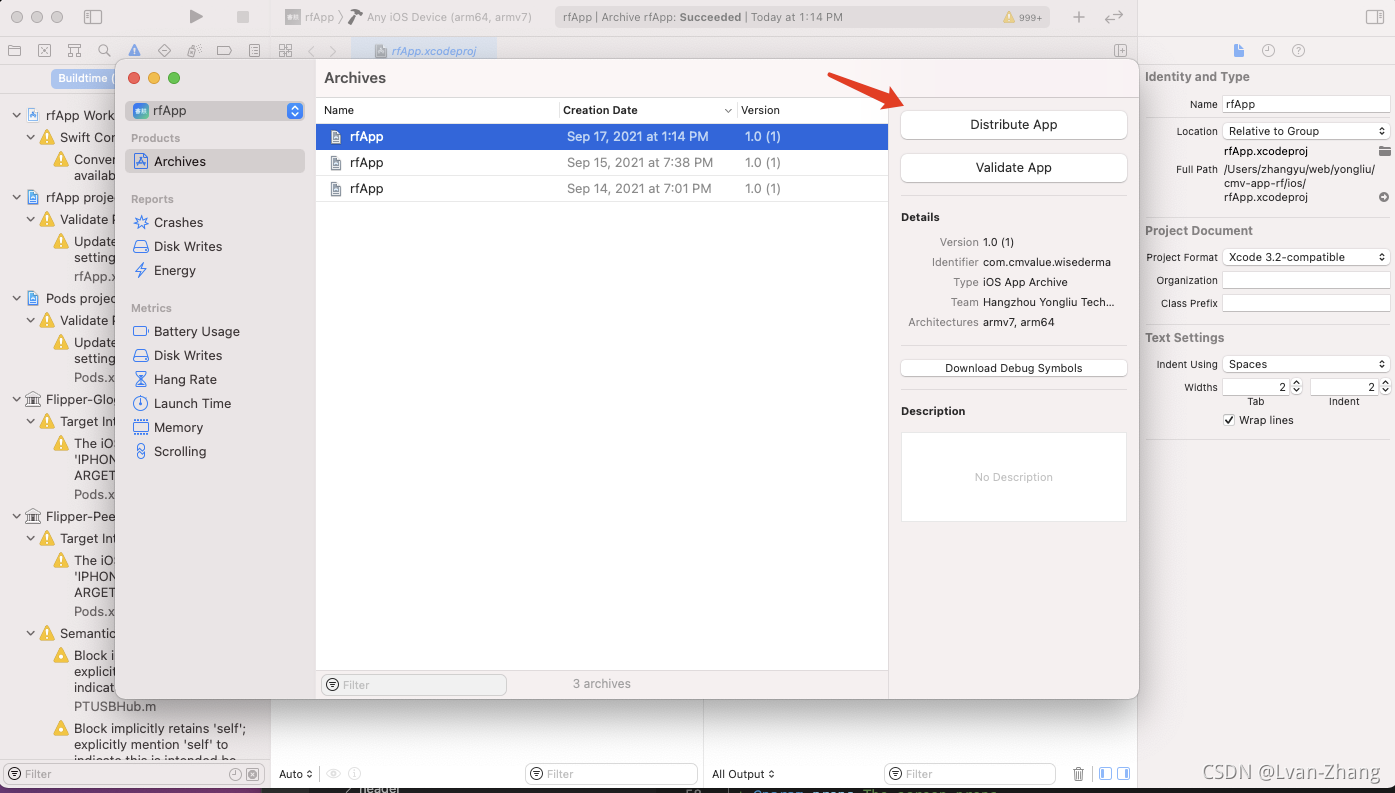Click the Name field in Identity and Type
Viewport: 1395px width, 793px height.
(x=1306, y=104)
